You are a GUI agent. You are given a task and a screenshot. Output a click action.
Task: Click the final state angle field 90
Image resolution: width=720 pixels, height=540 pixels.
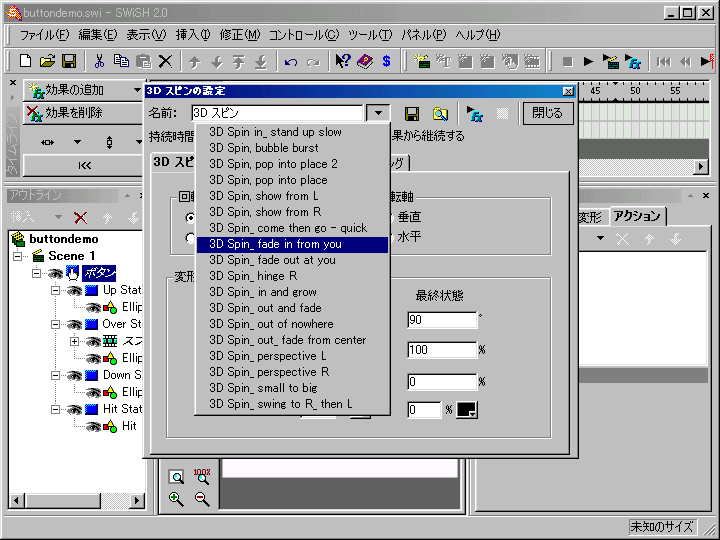click(442, 320)
